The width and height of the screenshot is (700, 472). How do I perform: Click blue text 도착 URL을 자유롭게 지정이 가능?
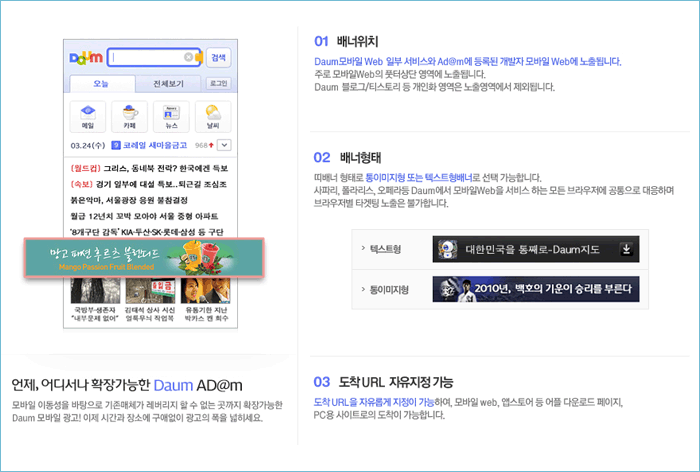[374, 402]
